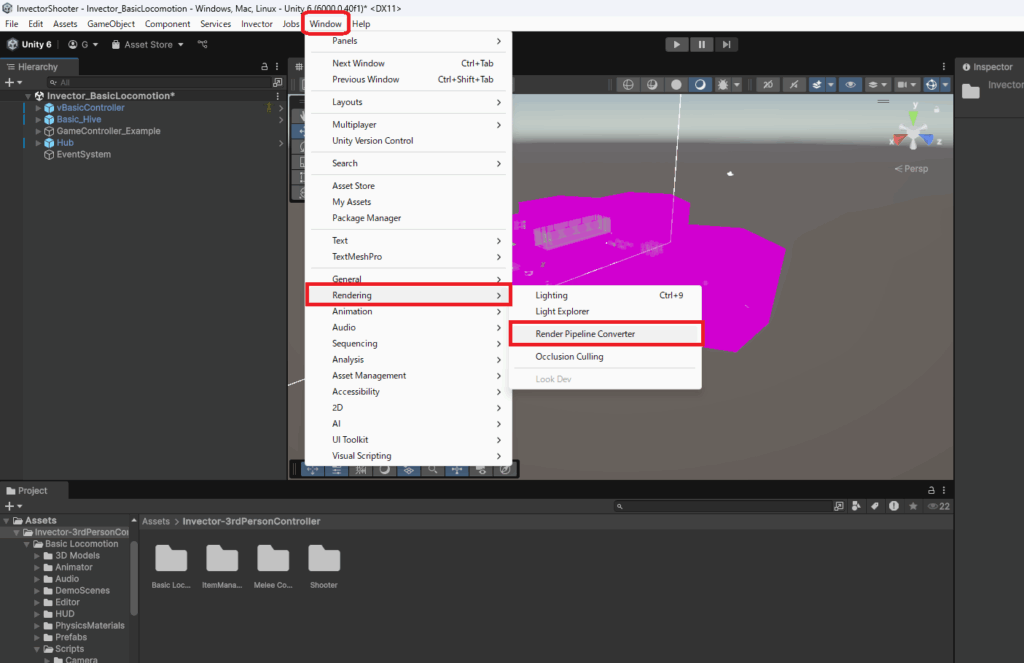Expand vBasicController in Hierarchy
Image resolution: width=1024 pixels, height=663 pixels.
click(38, 108)
